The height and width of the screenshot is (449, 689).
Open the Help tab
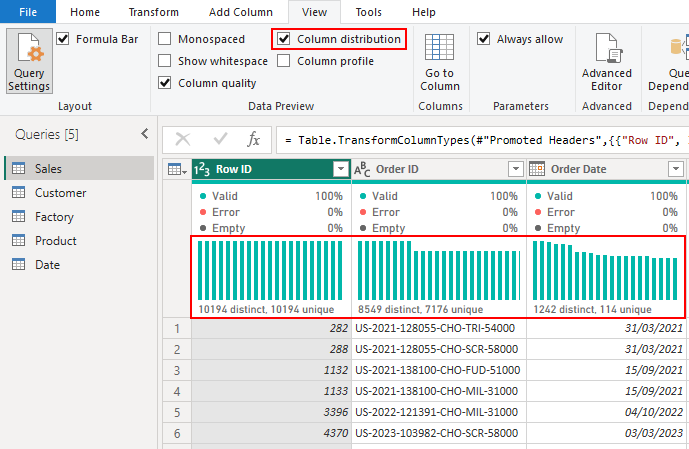(x=424, y=12)
